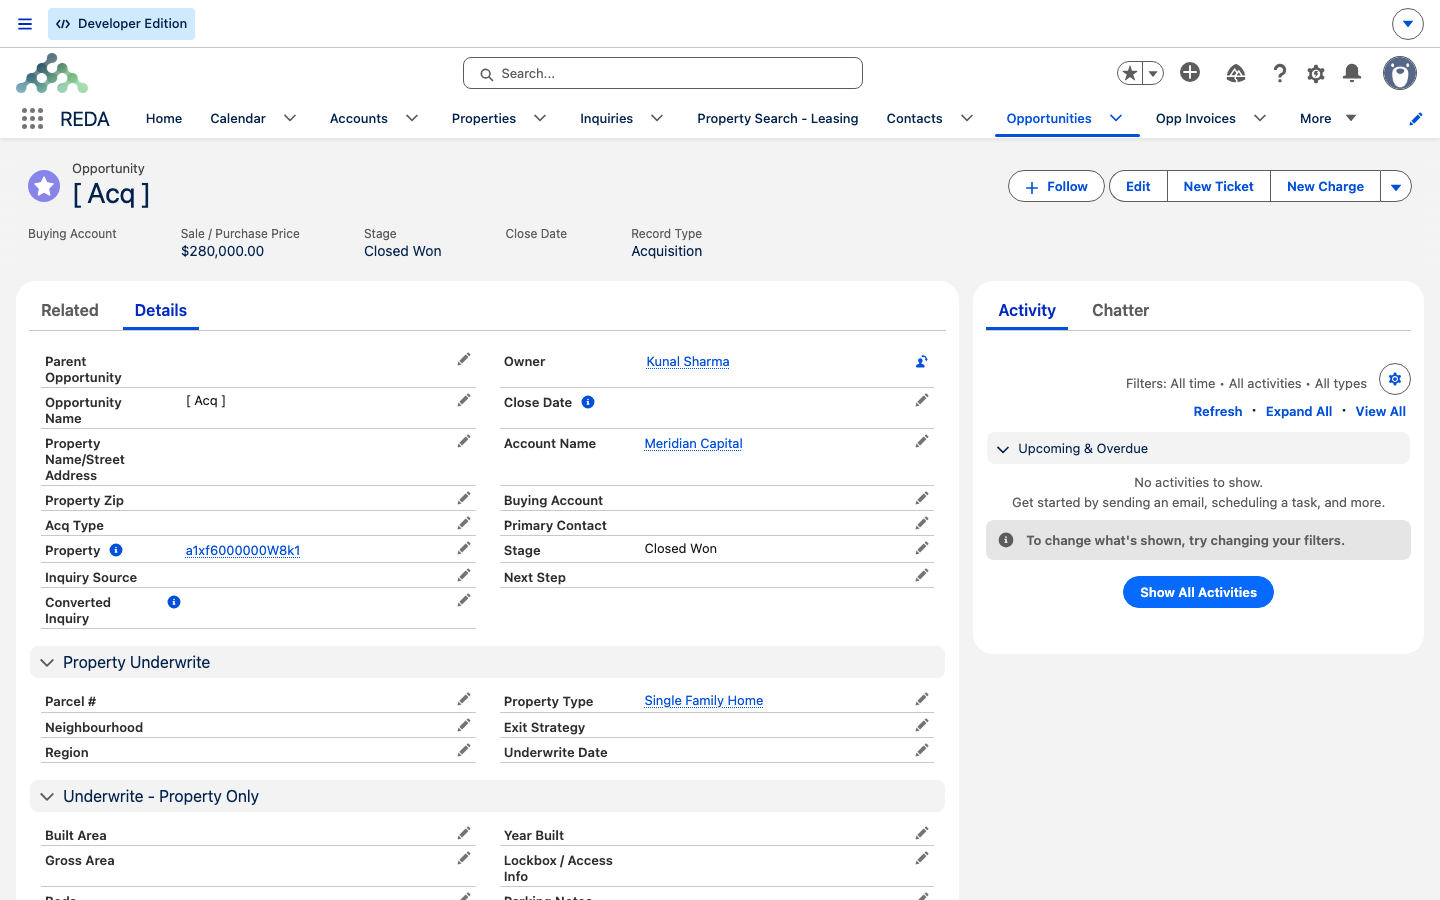1440x900 pixels.
Task: Open the user profile avatar
Action: coord(1400,73)
